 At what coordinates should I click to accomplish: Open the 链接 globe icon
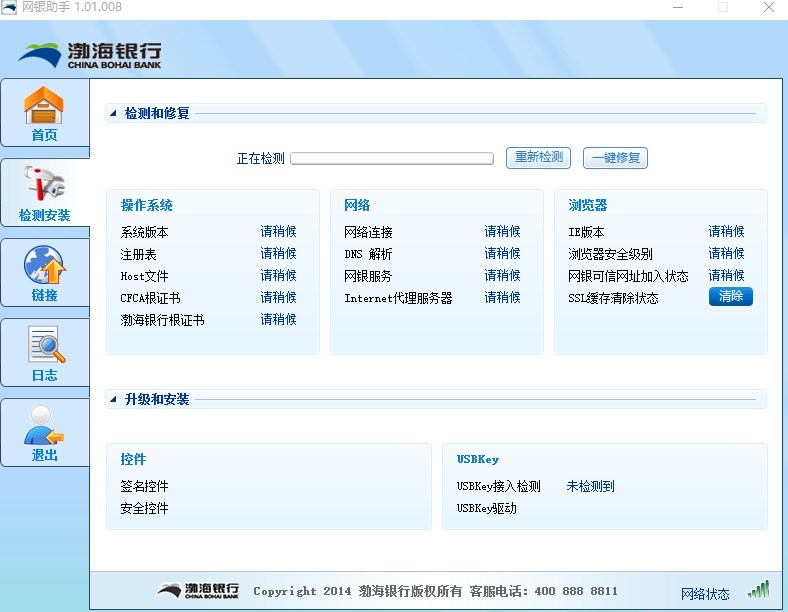coord(44,265)
